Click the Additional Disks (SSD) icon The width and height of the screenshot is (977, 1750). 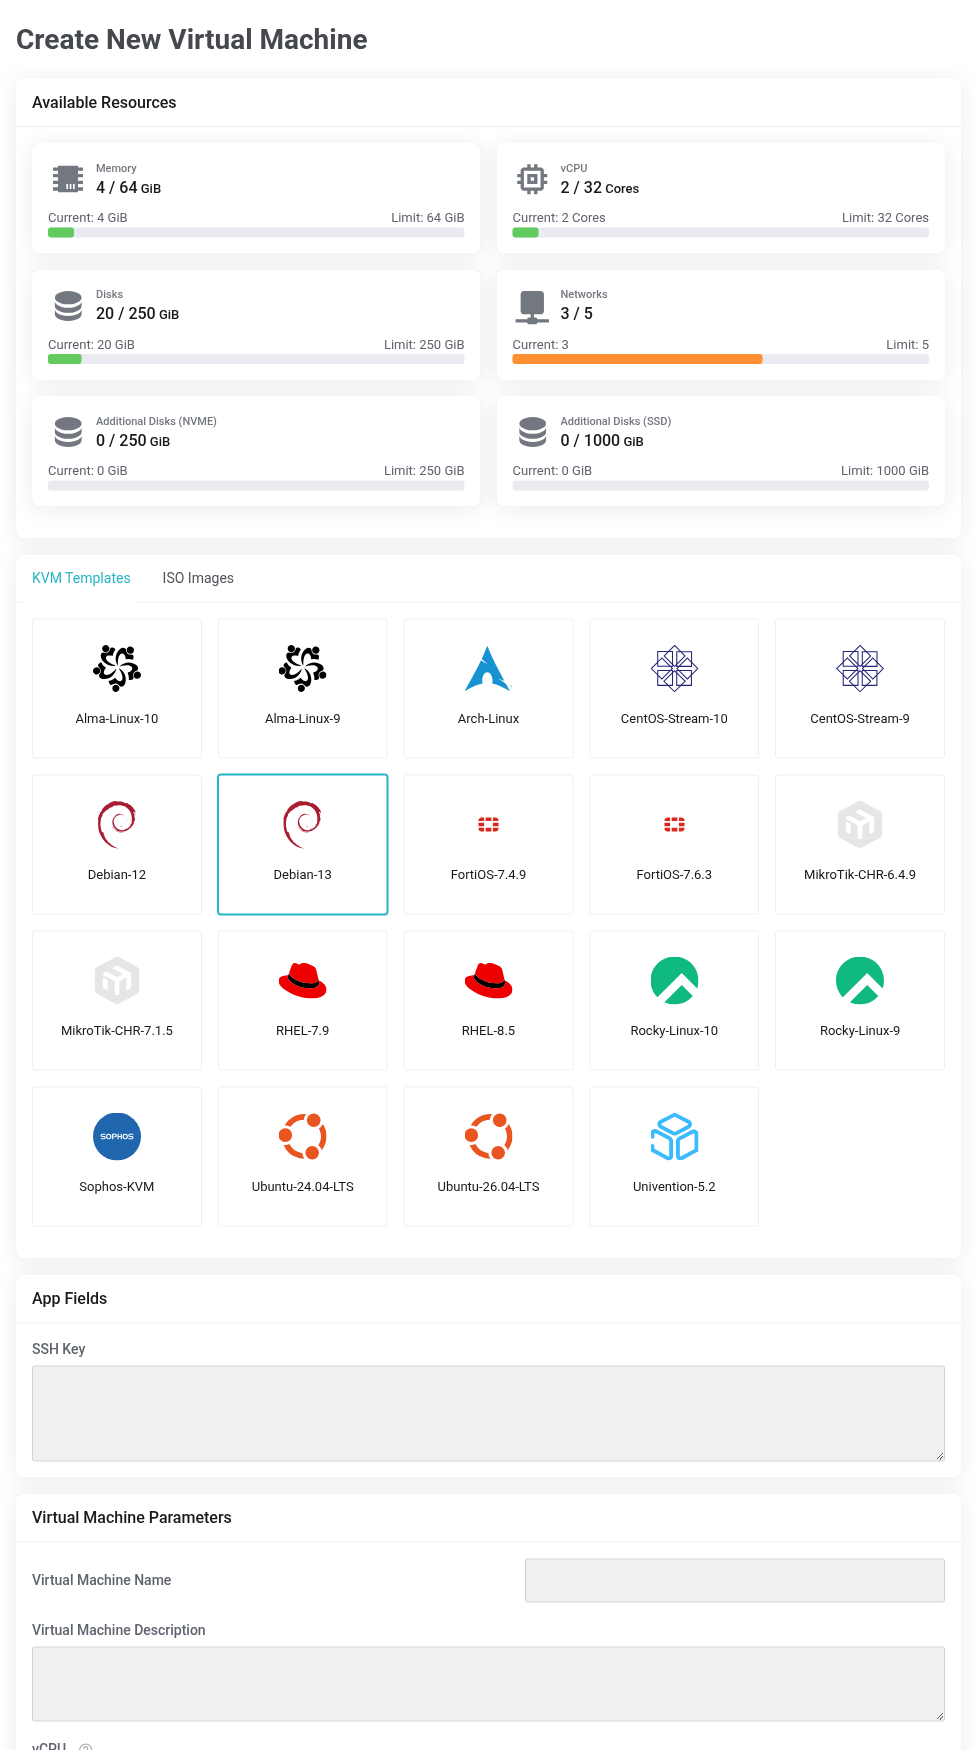[x=532, y=432]
